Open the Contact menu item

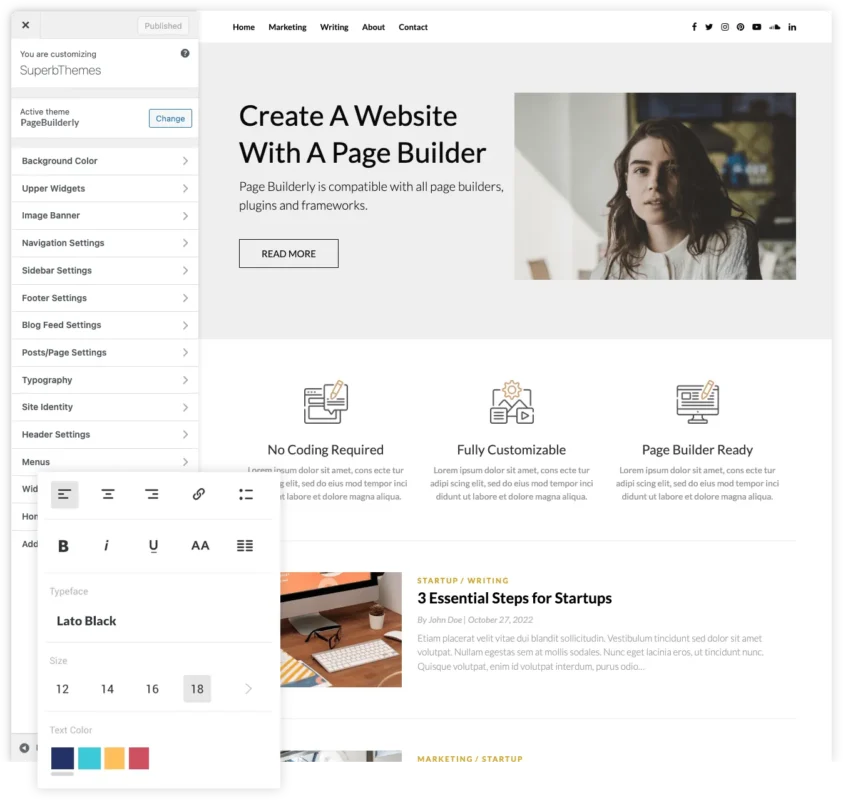coord(412,27)
